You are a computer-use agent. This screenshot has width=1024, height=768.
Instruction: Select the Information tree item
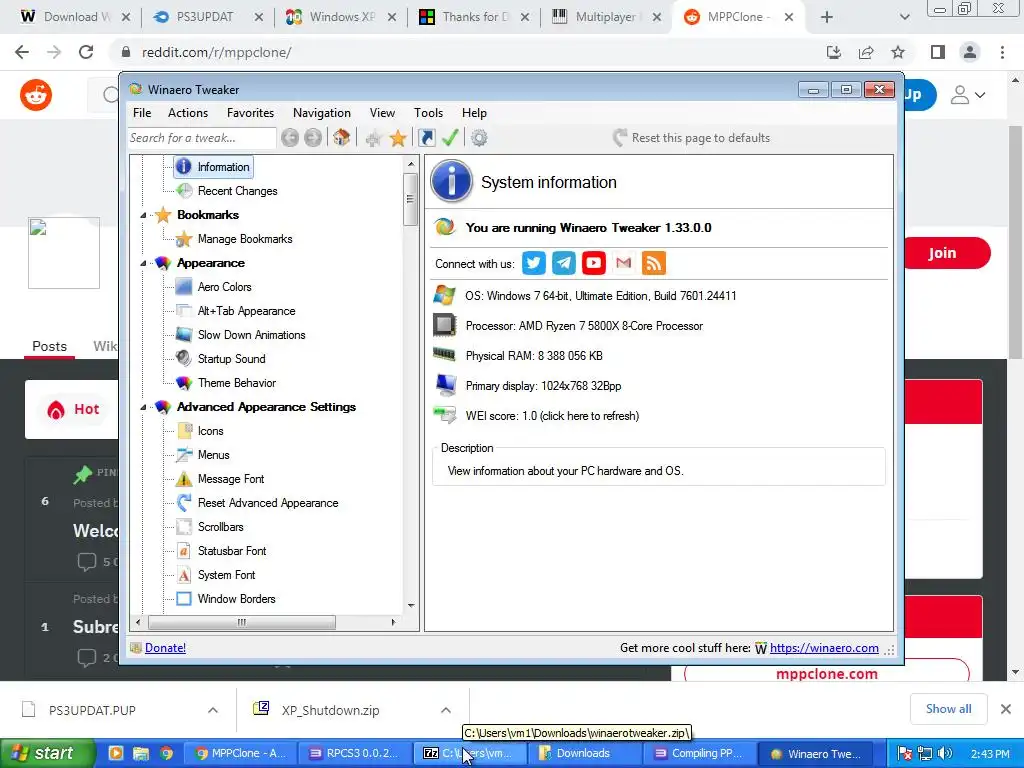coord(214,167)
